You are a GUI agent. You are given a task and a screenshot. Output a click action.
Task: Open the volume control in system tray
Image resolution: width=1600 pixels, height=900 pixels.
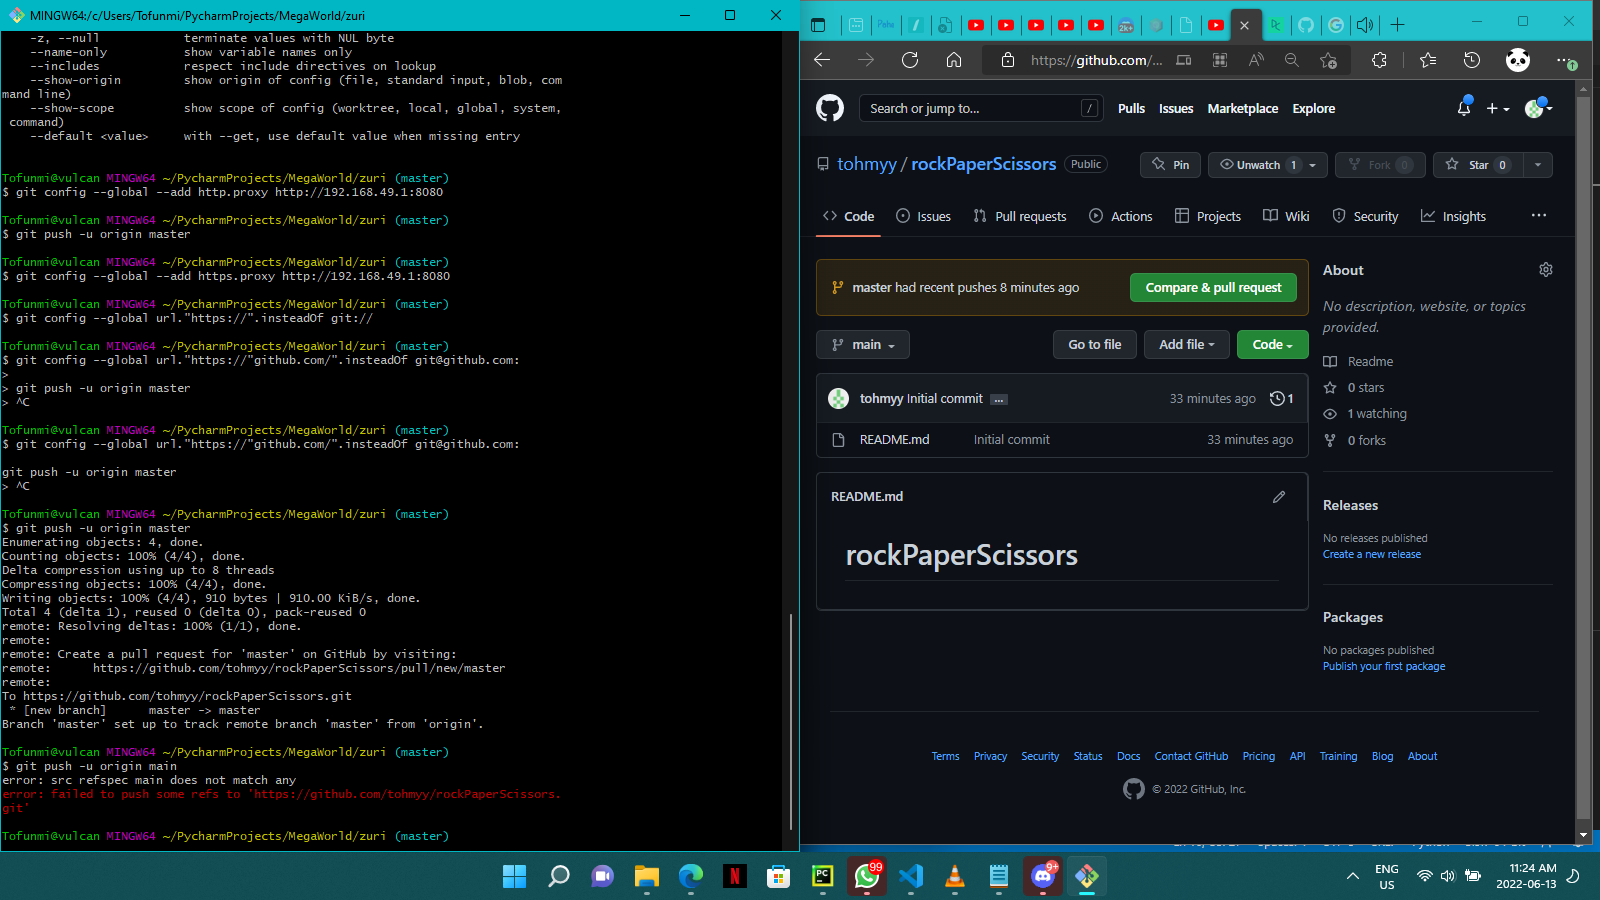1448,875
